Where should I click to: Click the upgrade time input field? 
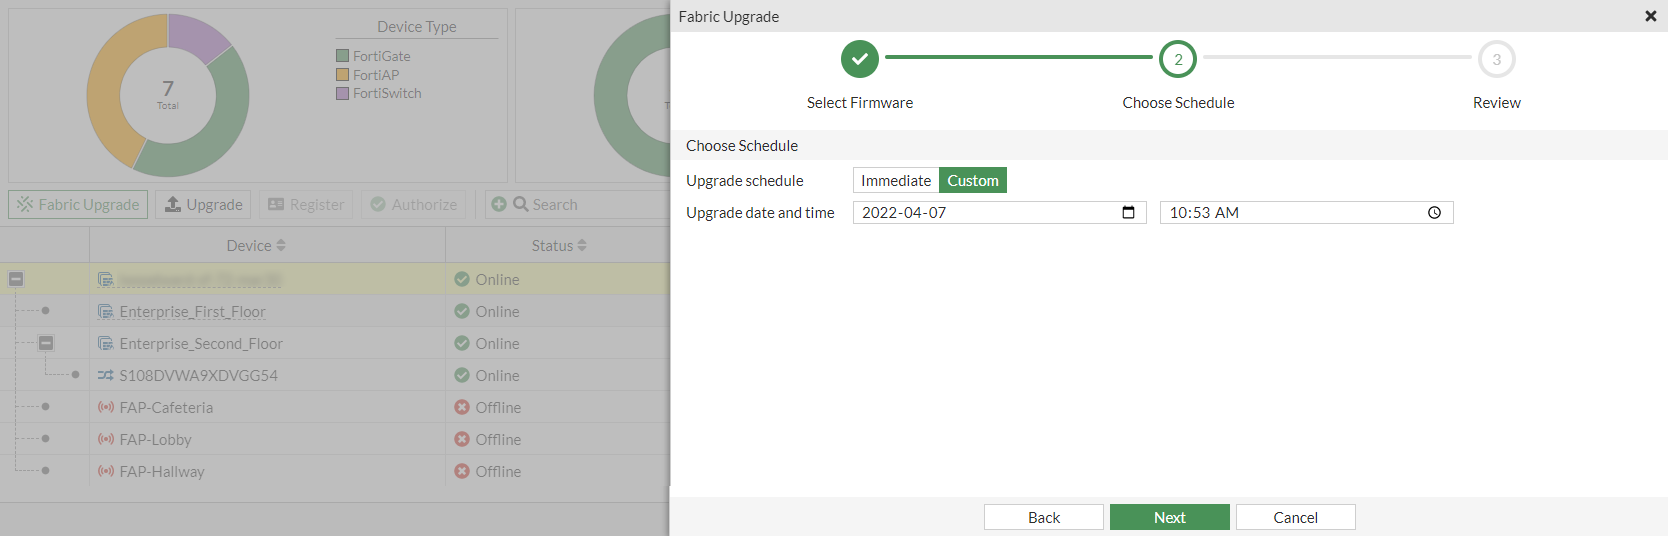click(x=1290, y=212)
